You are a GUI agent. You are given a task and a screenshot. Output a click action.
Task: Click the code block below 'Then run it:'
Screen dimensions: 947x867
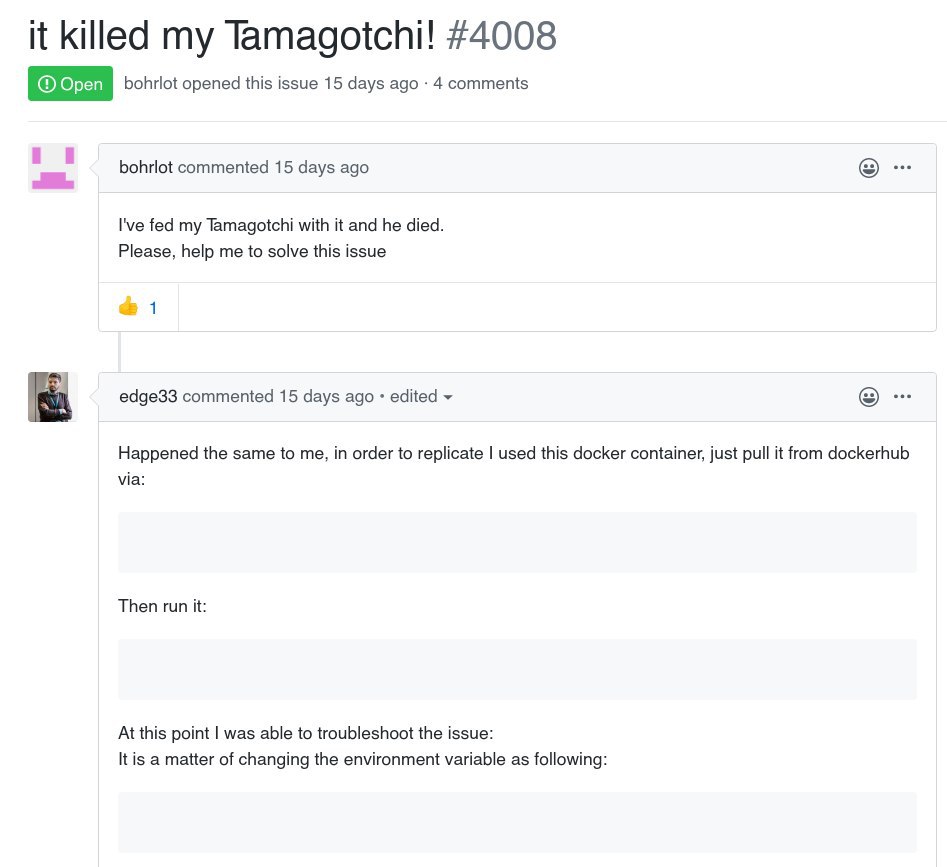(517, 669)
